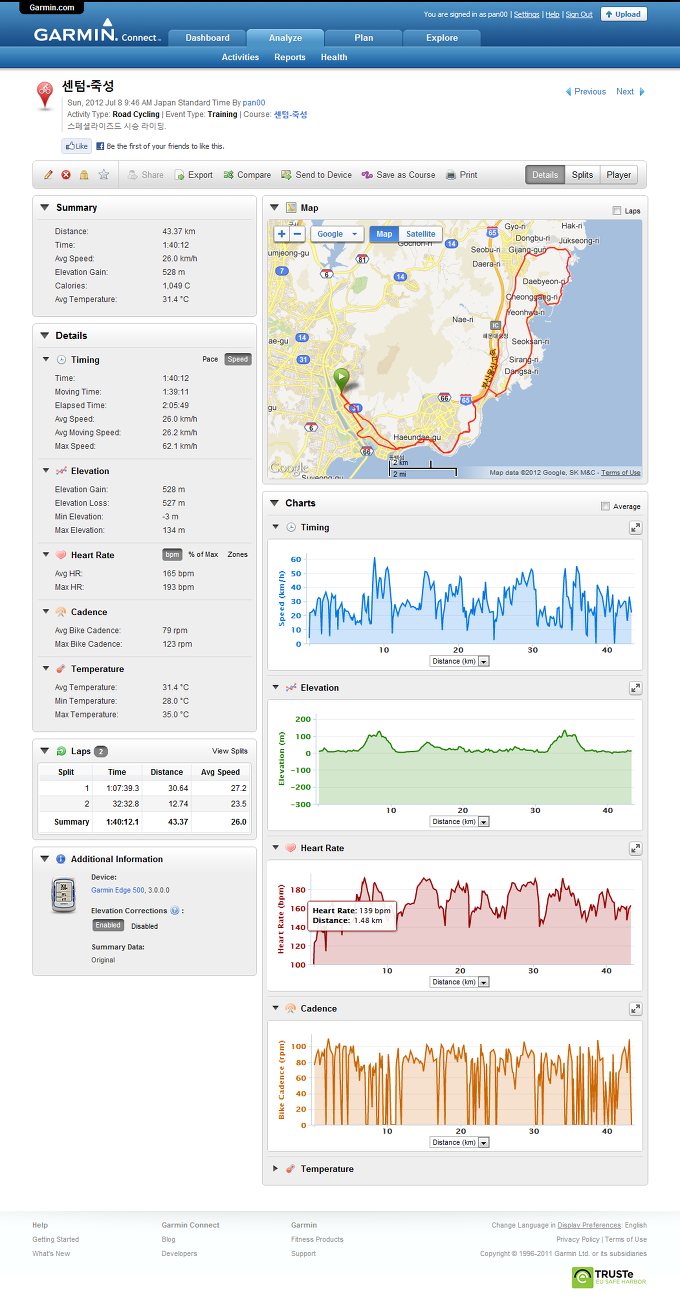Click Send to Device
This screenshot has height=1311, width=680.
point(316,175)
